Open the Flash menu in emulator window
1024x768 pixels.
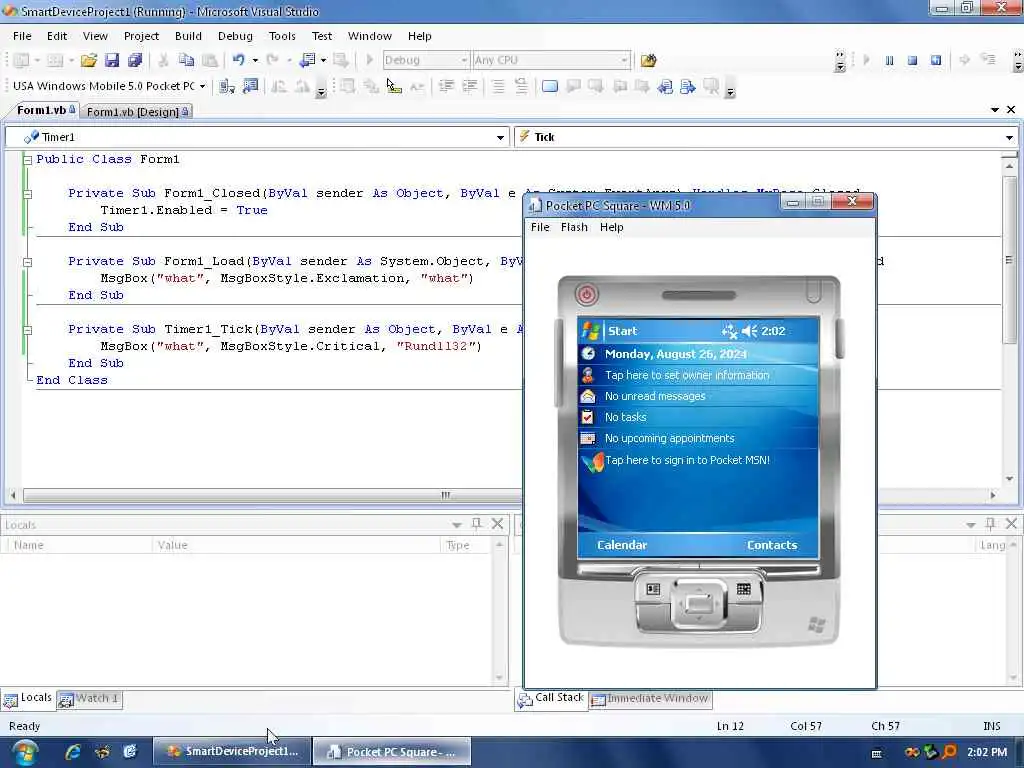coord(574,227)
